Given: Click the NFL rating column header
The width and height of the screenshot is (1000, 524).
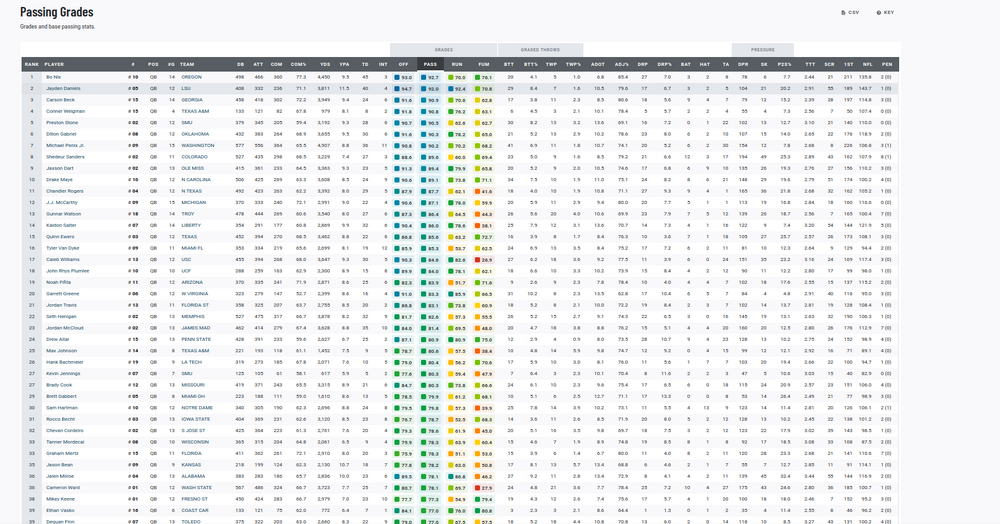Looking at the screenshot, I should pyautogui.click(x=866, y=64).
